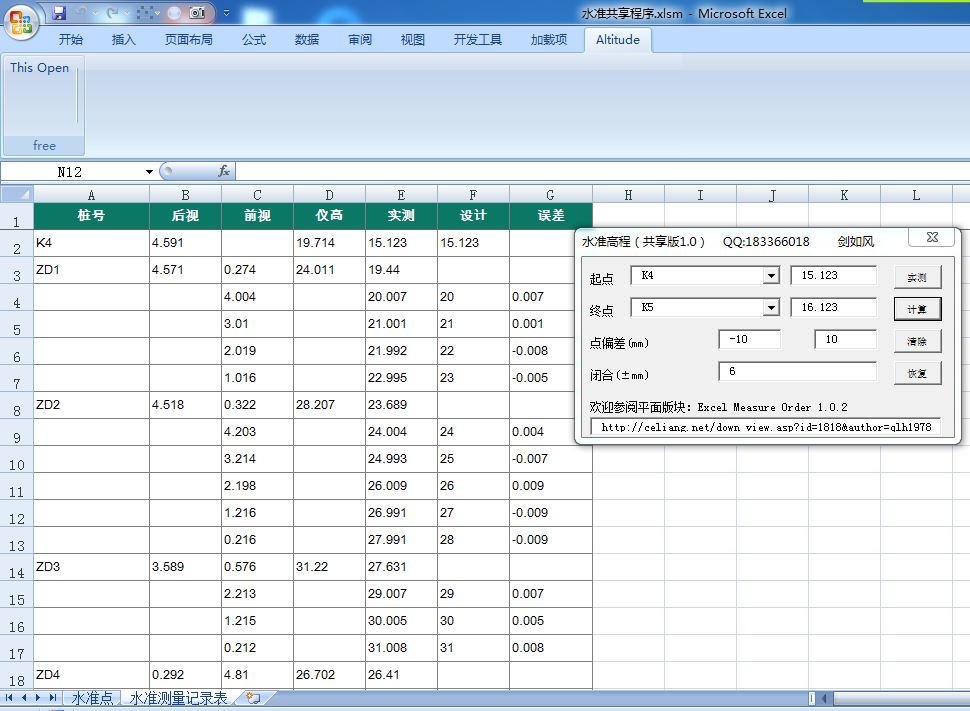Click the next sheet navigation arrow
Image resolution: width=970 pixels, height=711 pixels.
click(38, 698)
